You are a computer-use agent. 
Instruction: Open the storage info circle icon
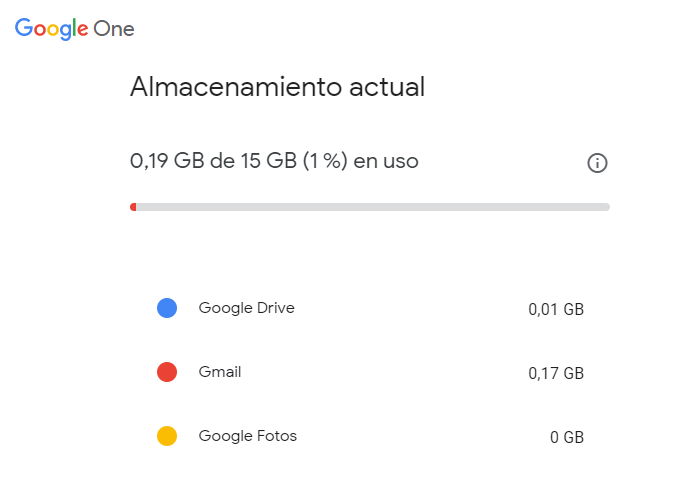pos(597,163)
